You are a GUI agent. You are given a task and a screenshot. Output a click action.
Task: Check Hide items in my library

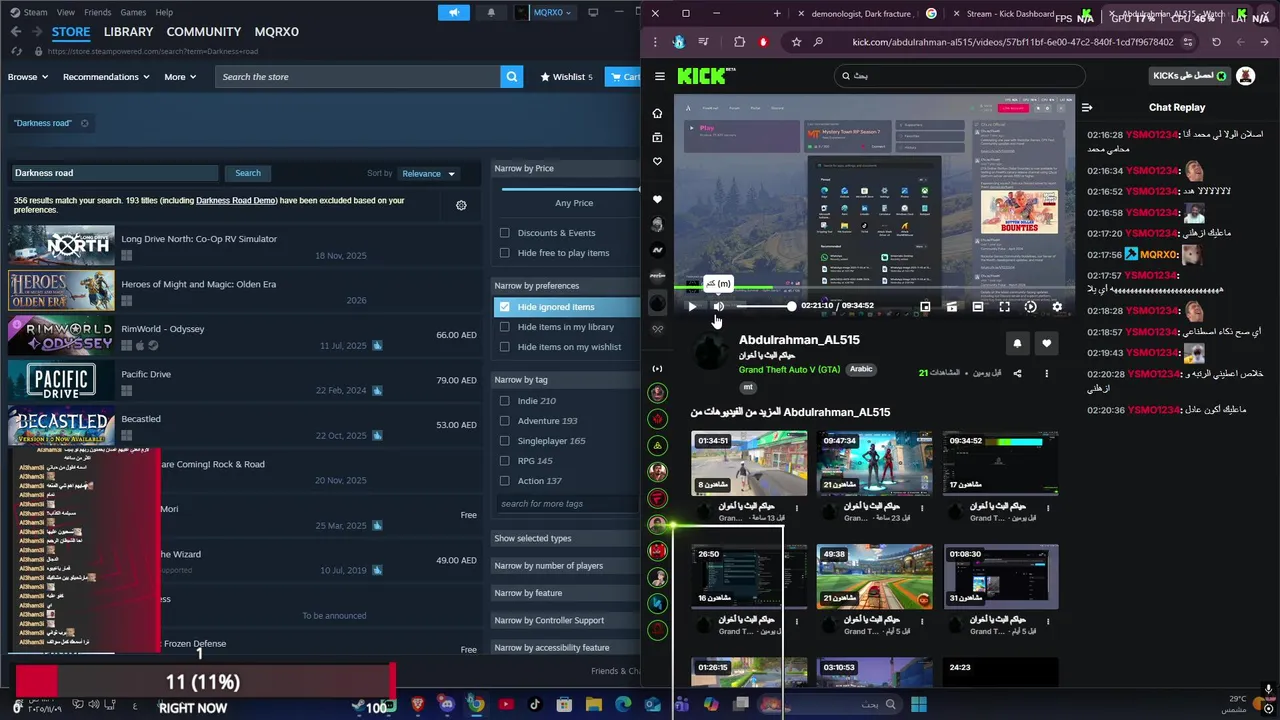tap(504, 327)
